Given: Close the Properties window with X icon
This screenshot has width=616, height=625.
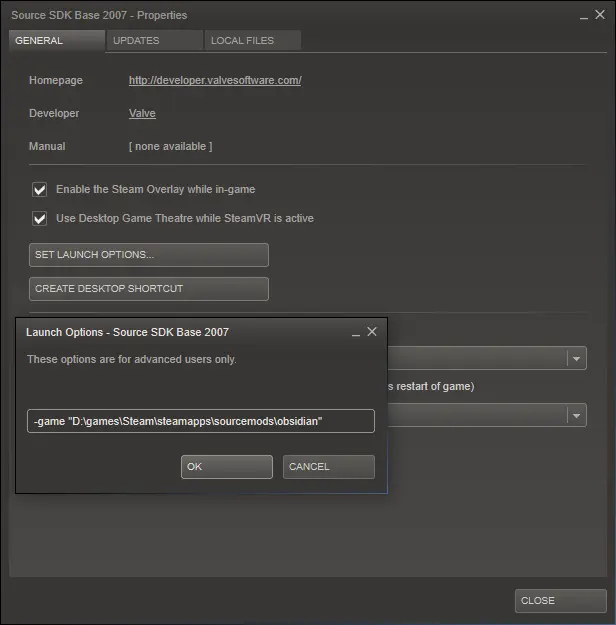Looking at the screenshot, I should click(600, 15).
